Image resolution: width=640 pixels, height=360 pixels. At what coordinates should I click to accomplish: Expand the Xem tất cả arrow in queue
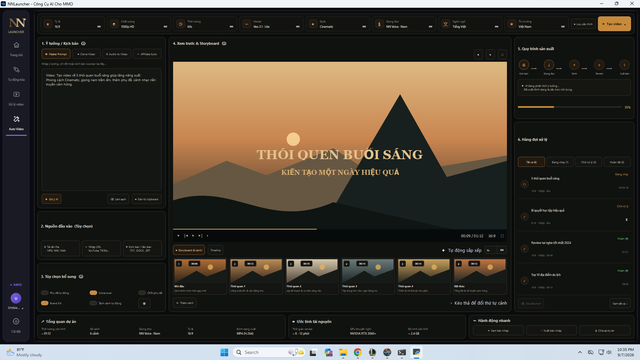click(x=620, y=303)
